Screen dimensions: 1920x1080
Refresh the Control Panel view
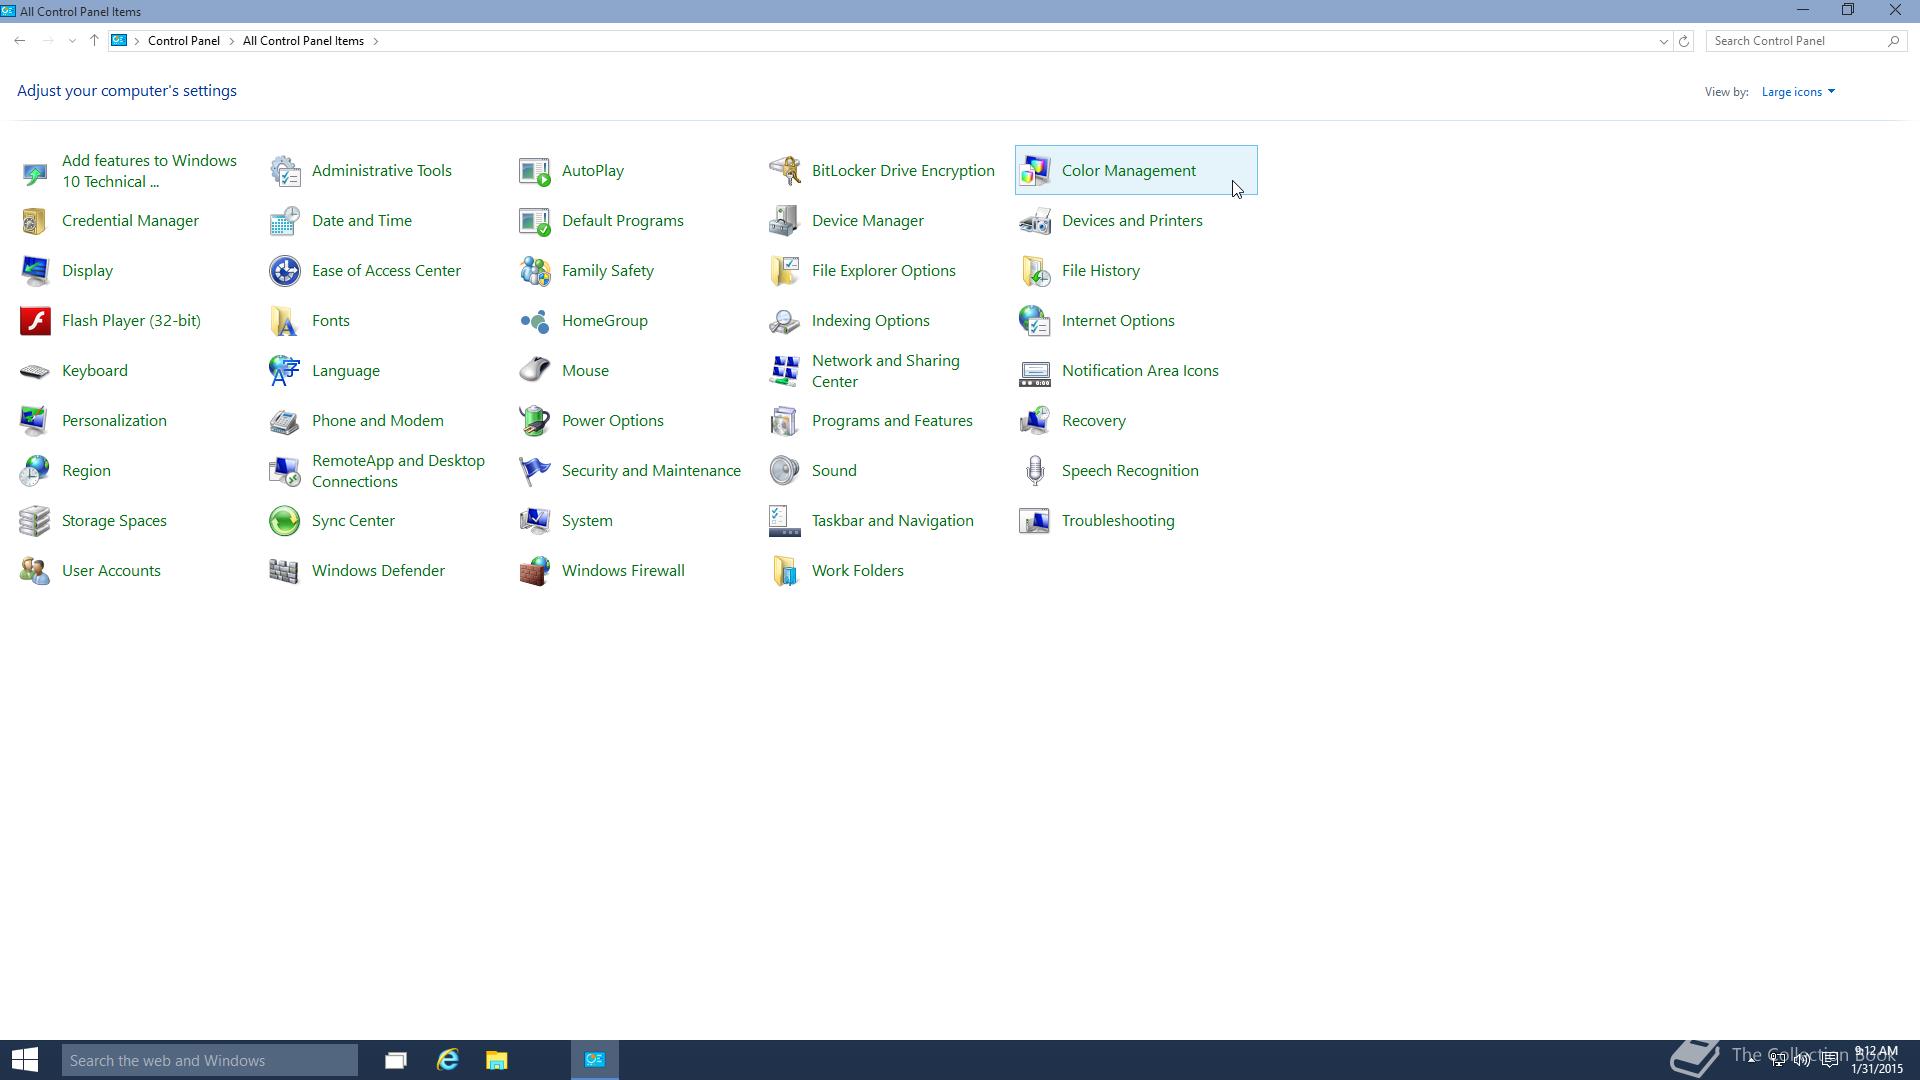[1684, 41]
